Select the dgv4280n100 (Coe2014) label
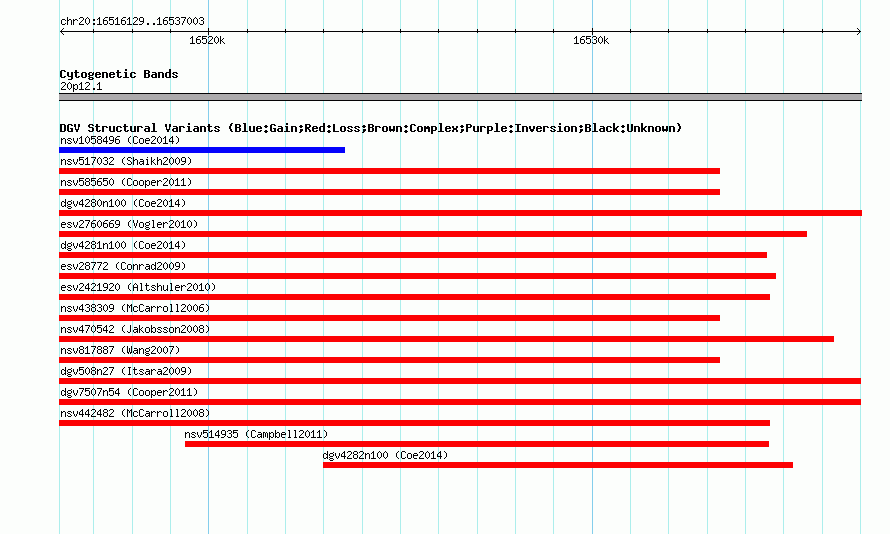The image size is (890, 534). coord(123,203)
